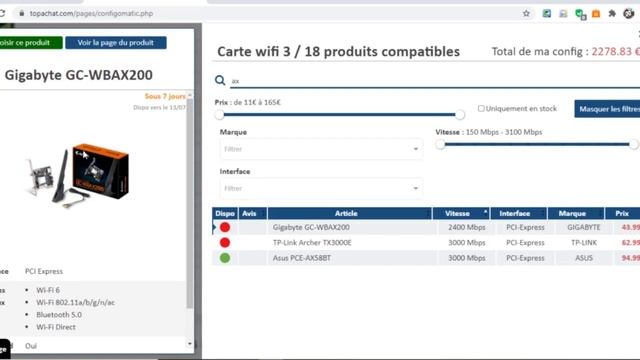The height and width of the screenshot is (360, 640).
Task: Click the red availability dot for Gigabyte GC-WBAX200
Action: coord(225,227)
